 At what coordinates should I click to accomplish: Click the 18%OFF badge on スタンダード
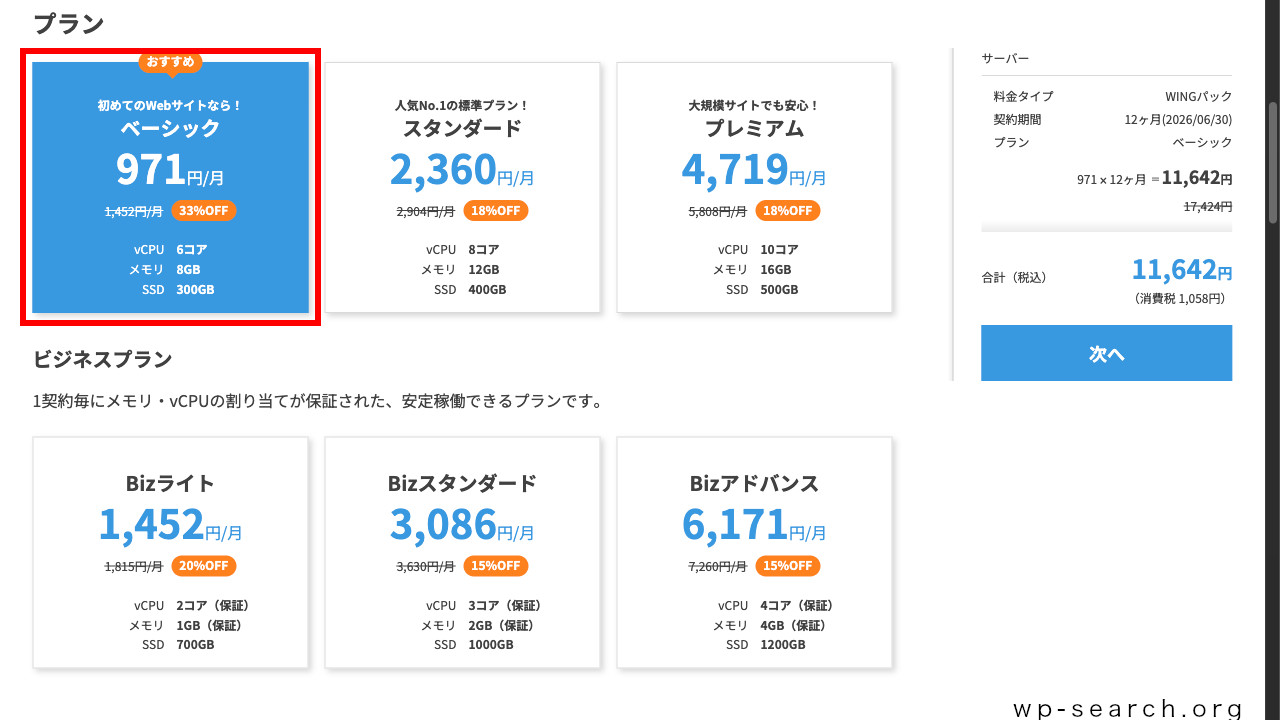[x=495, y=211]
